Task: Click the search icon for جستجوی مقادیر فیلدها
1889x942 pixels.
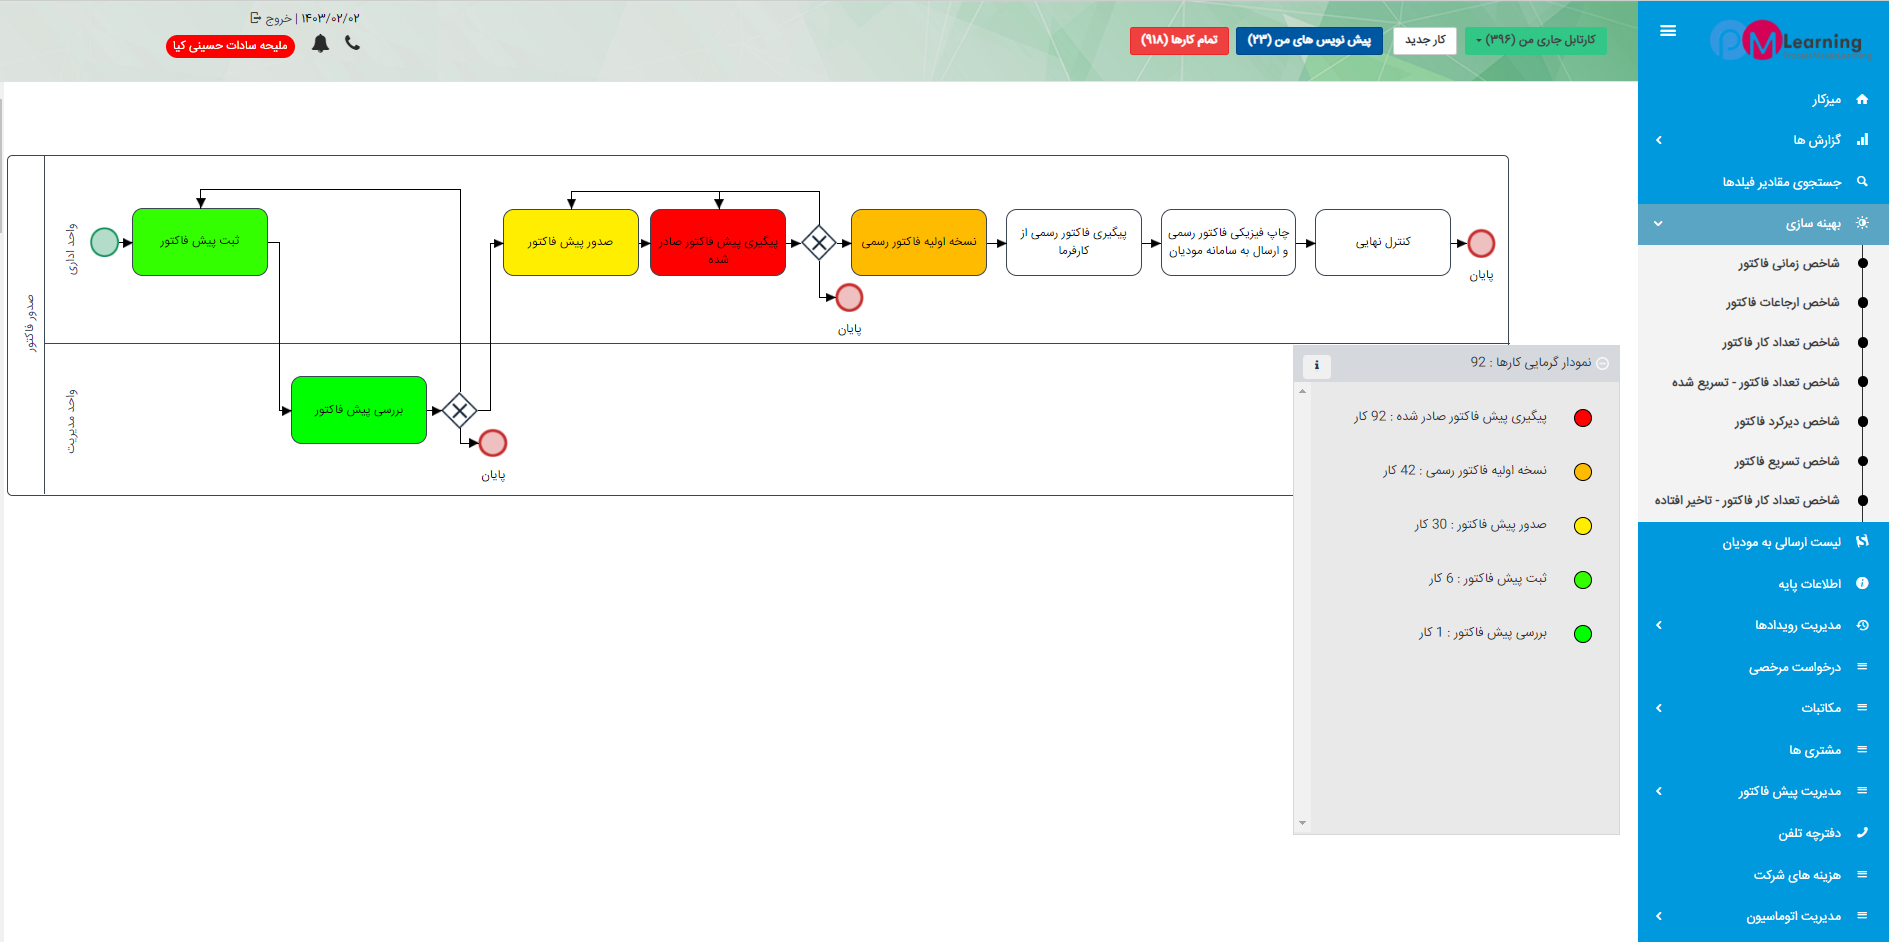Action: [x=1862, y=182]
